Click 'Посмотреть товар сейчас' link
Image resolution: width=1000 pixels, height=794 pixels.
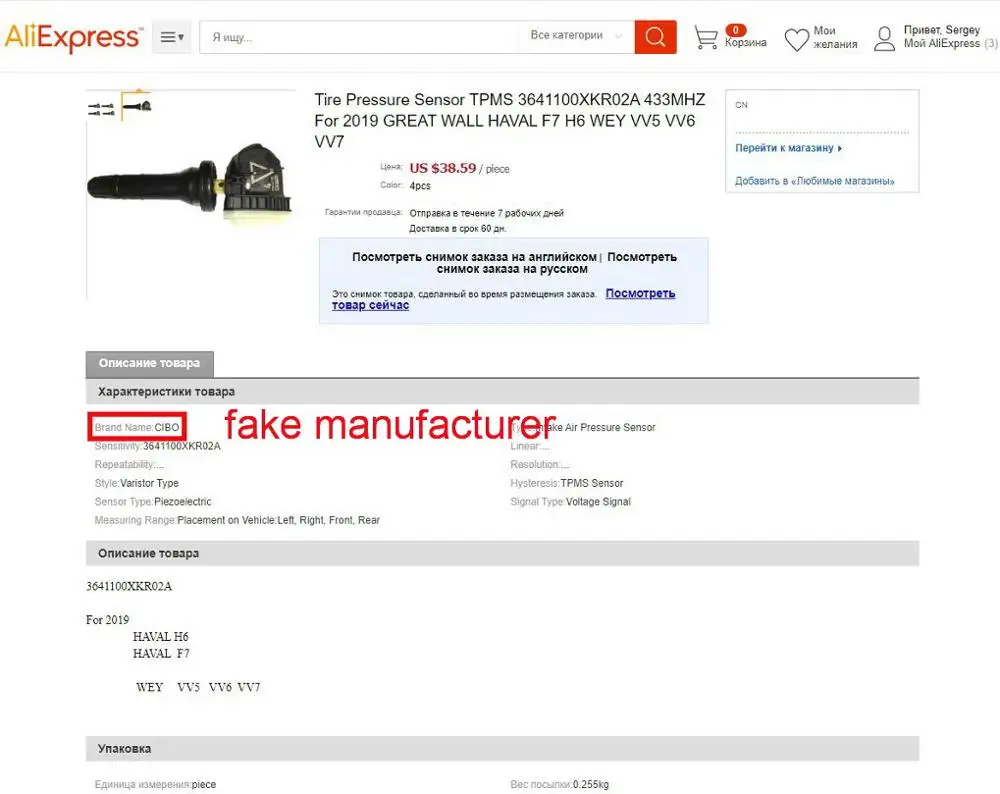coord(503,299)
